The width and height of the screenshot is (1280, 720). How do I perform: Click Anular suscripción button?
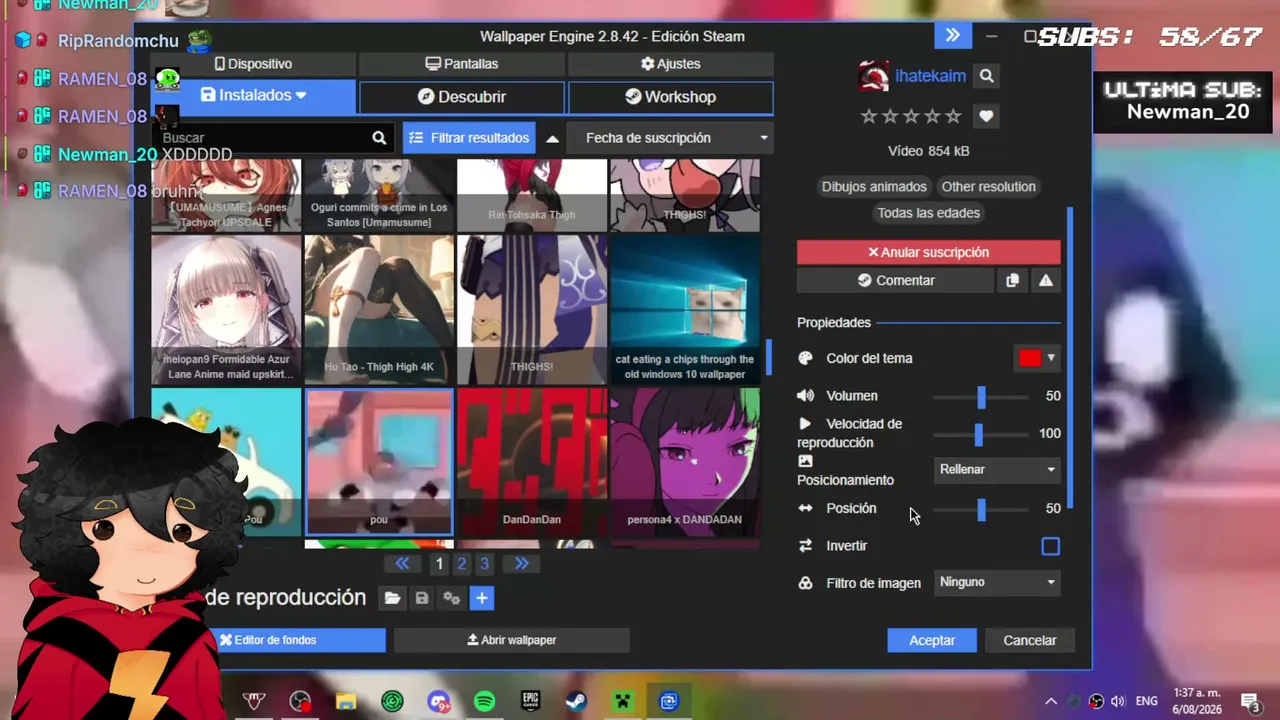[x=929, y=253]
